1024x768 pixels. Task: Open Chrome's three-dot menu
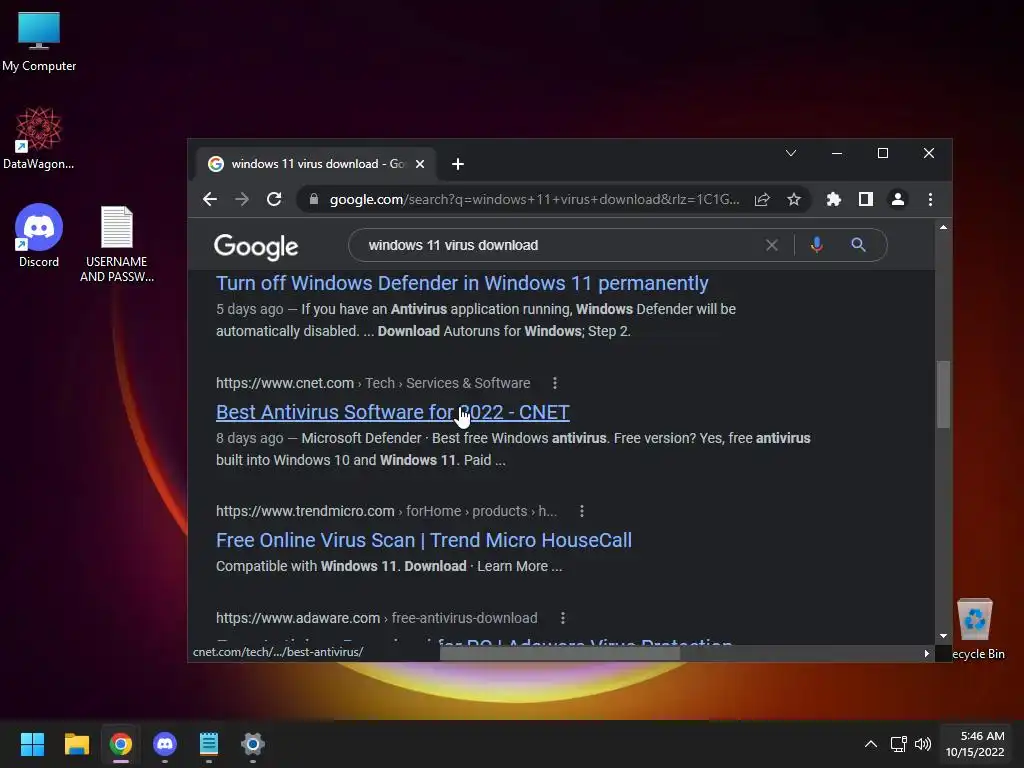[931, 199]
